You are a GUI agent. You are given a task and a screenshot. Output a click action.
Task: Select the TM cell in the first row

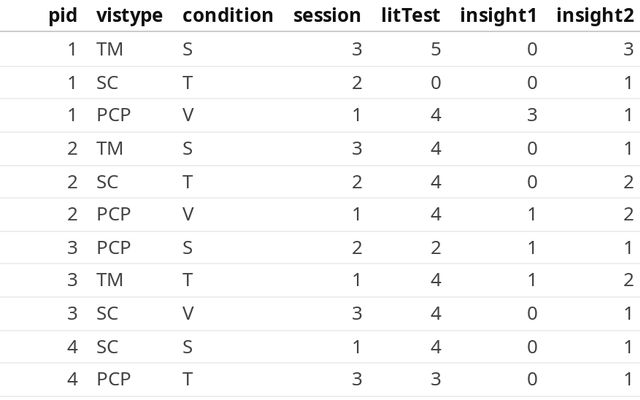pyautogui.click(x=110, y=49)
